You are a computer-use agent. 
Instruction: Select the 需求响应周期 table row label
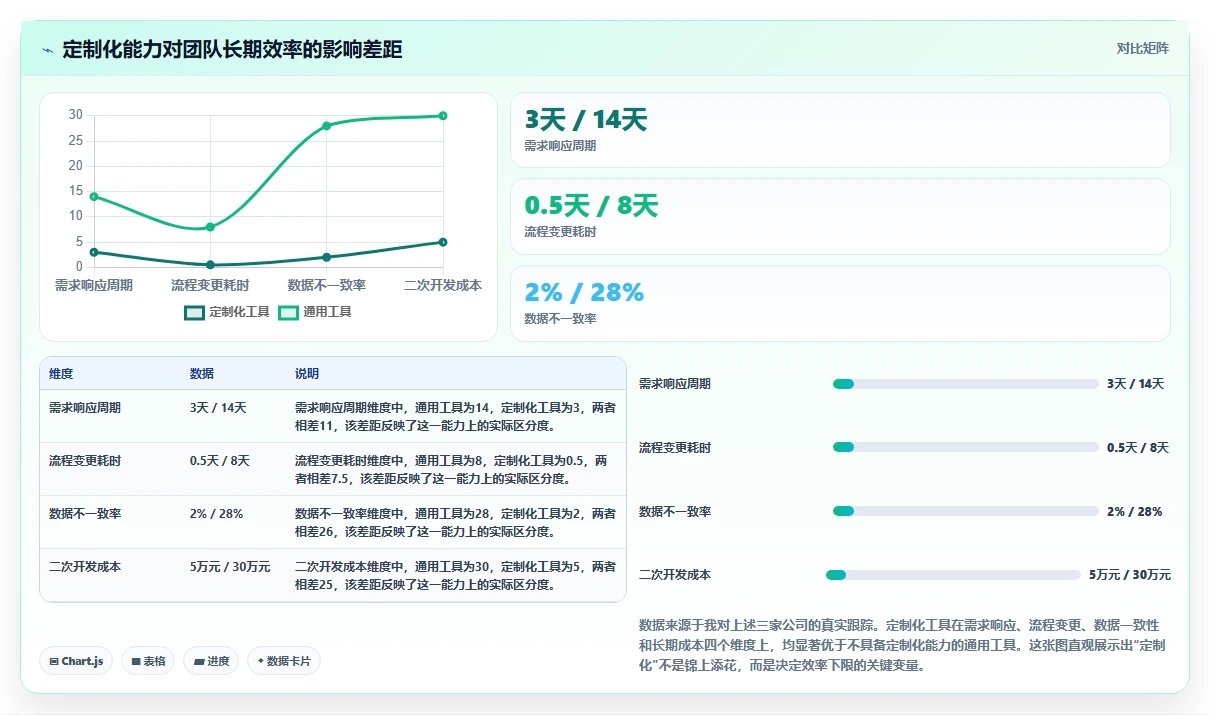(x=85, y=408)
